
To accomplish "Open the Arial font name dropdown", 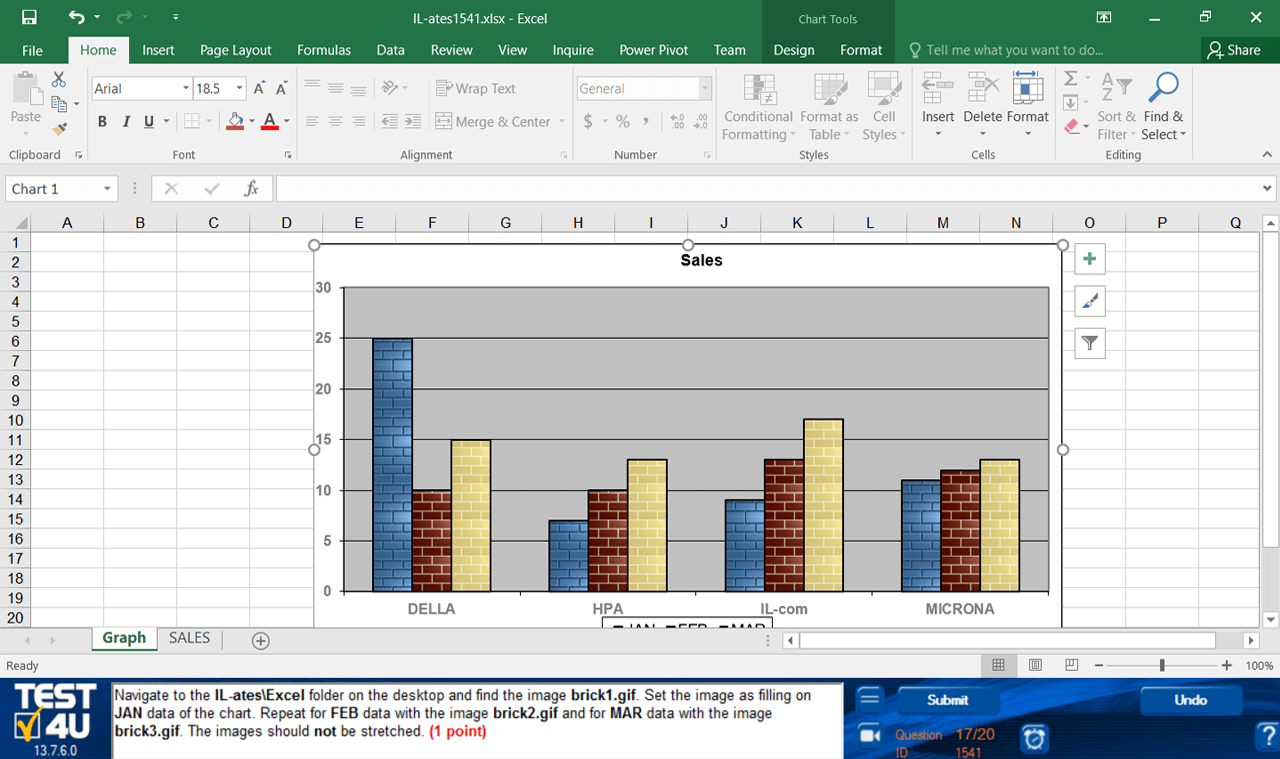I will [186, 88].
